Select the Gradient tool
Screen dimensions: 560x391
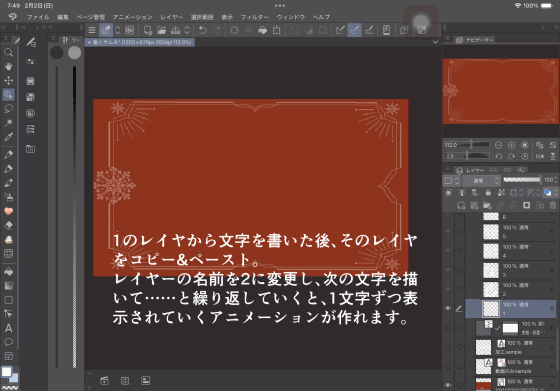click(x=8, y=286)
